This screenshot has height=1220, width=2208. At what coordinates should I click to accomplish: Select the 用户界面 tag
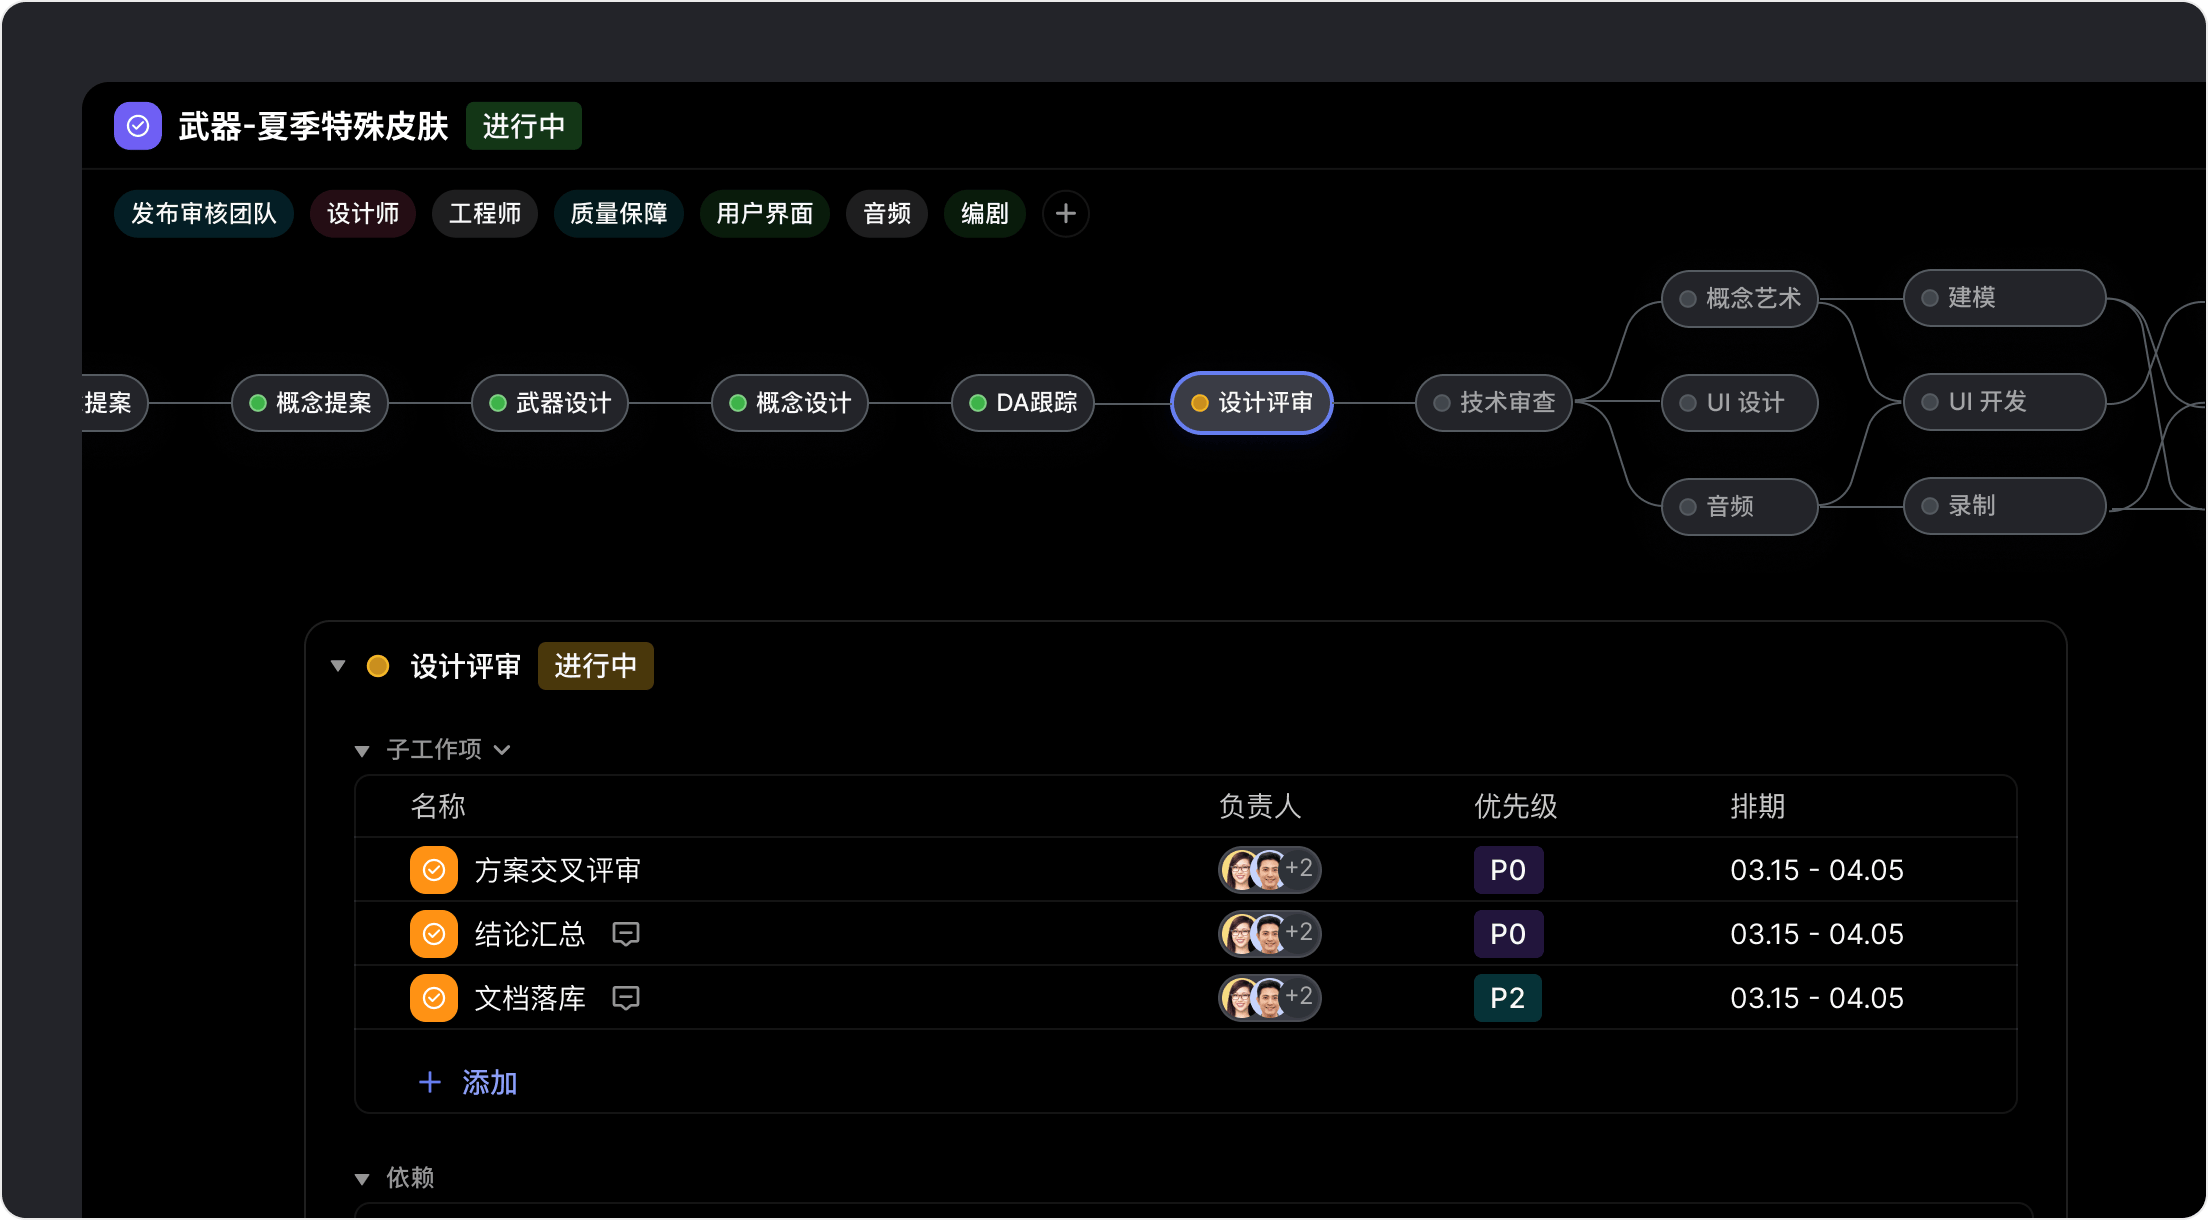764,213
